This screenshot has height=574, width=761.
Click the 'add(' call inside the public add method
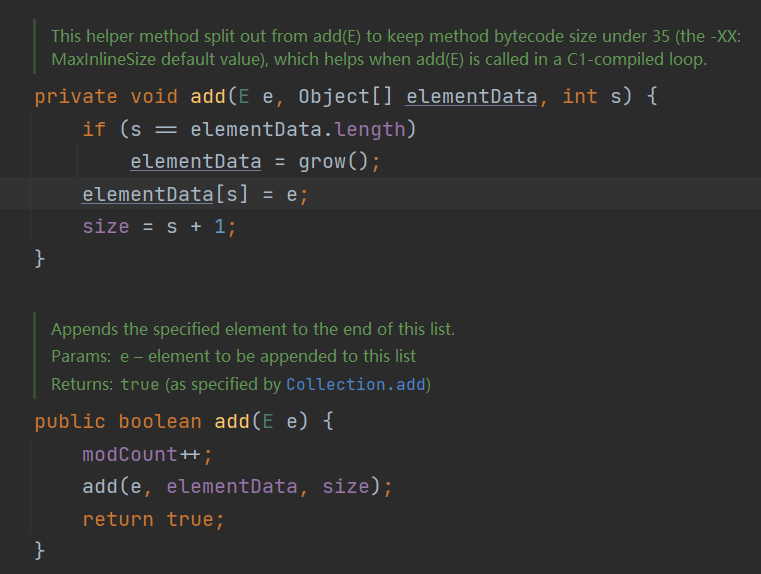105,487
